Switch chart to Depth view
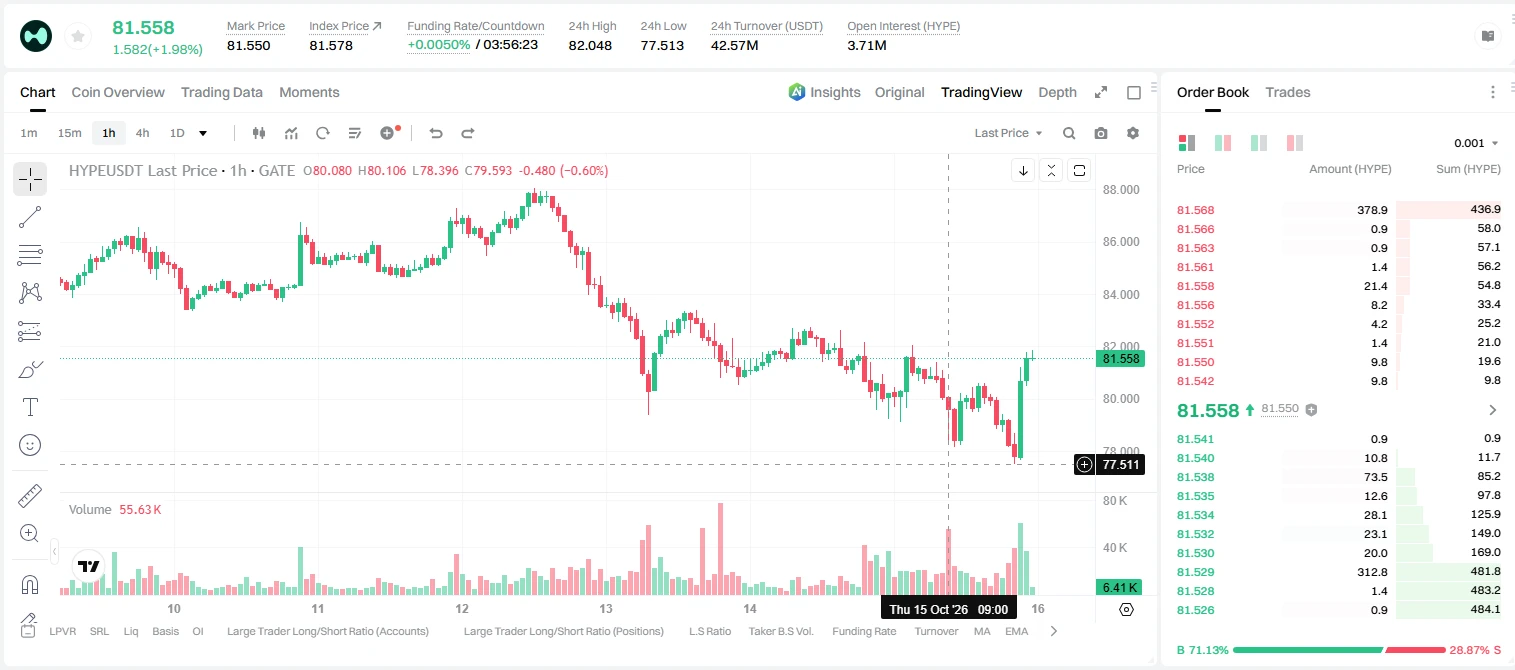The height and width of the screenshot is (670, 1515). point(1057,92)
